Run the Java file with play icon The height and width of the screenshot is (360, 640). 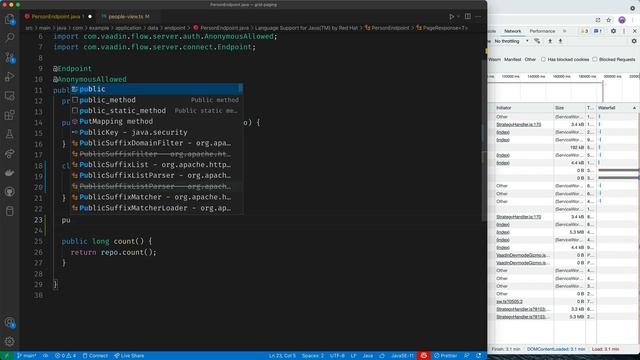click(x=451, y=17)
